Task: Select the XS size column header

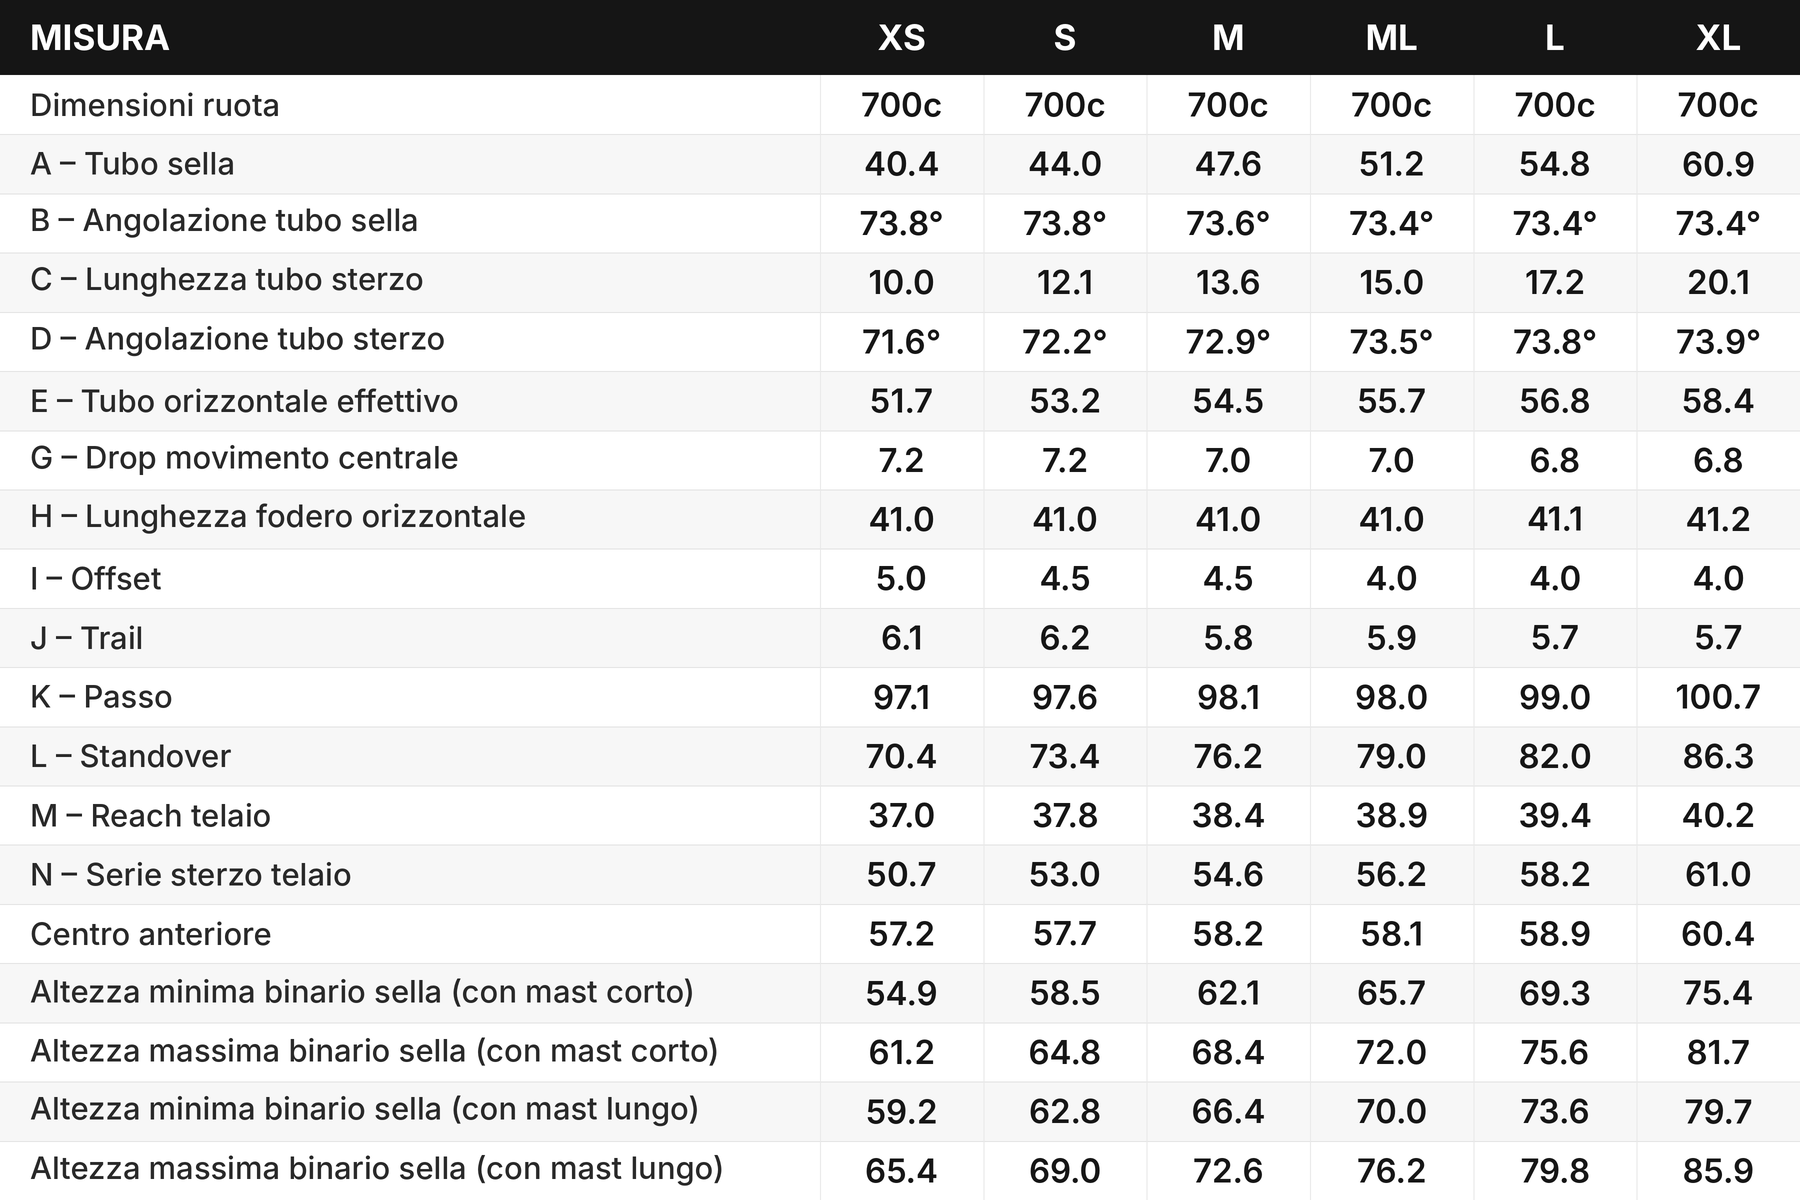Action: 901,38
